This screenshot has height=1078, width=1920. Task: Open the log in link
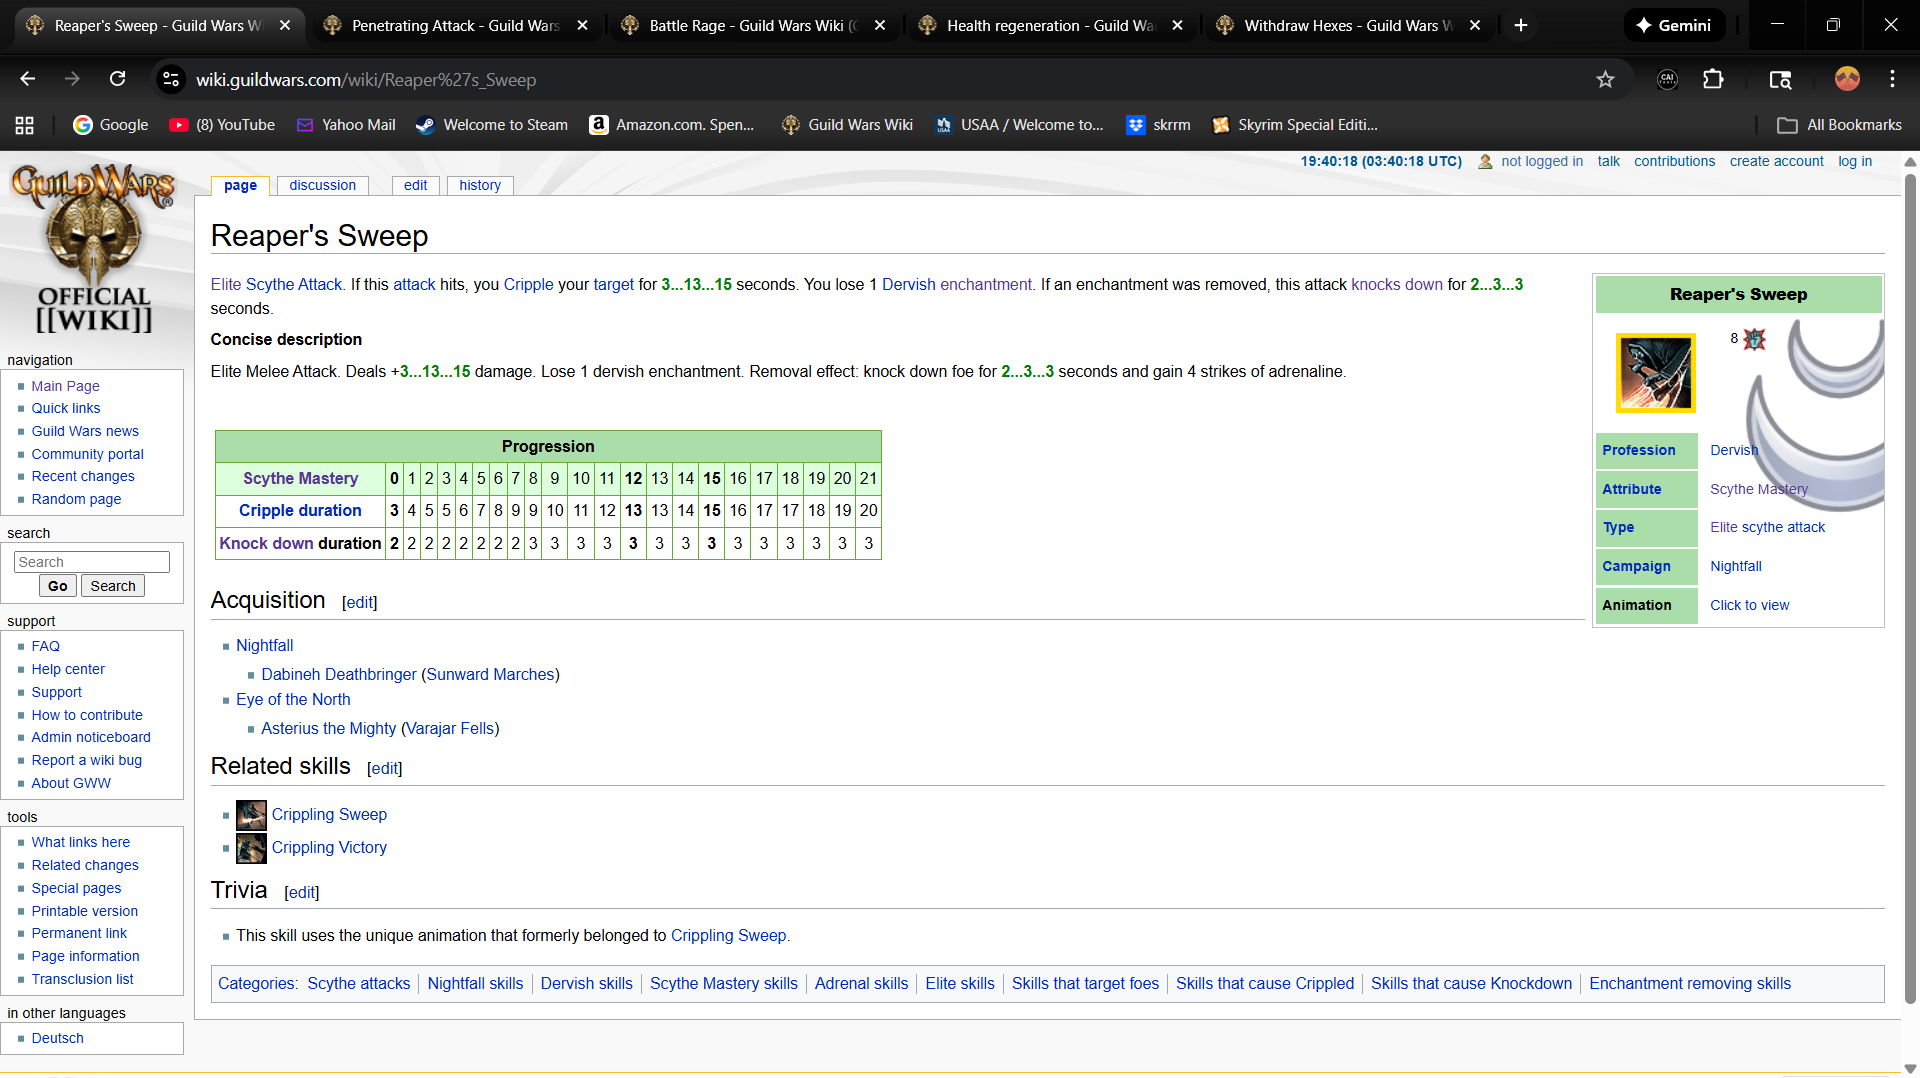(x=1855, y=161)
